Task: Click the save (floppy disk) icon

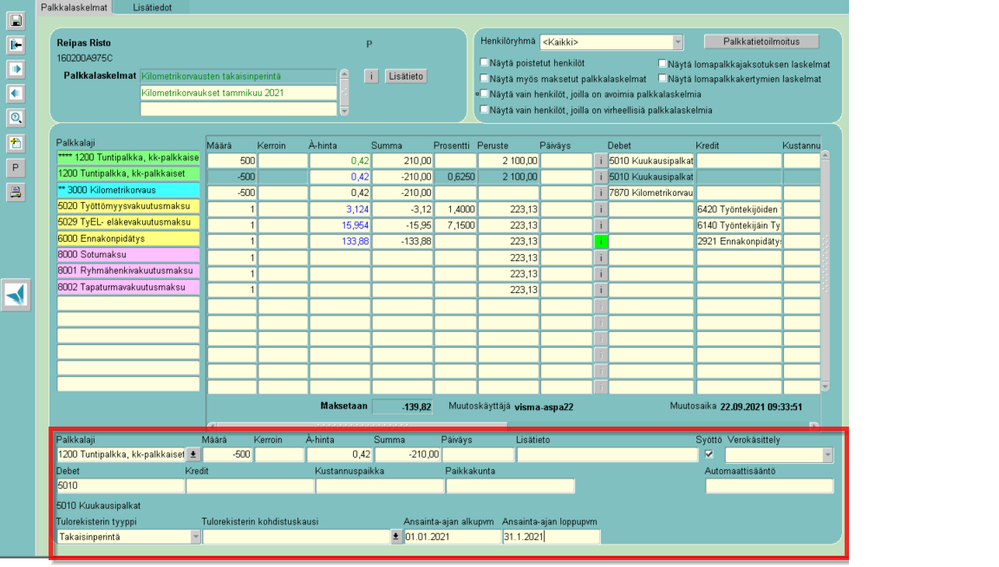Action: click(x=16, y=20)
